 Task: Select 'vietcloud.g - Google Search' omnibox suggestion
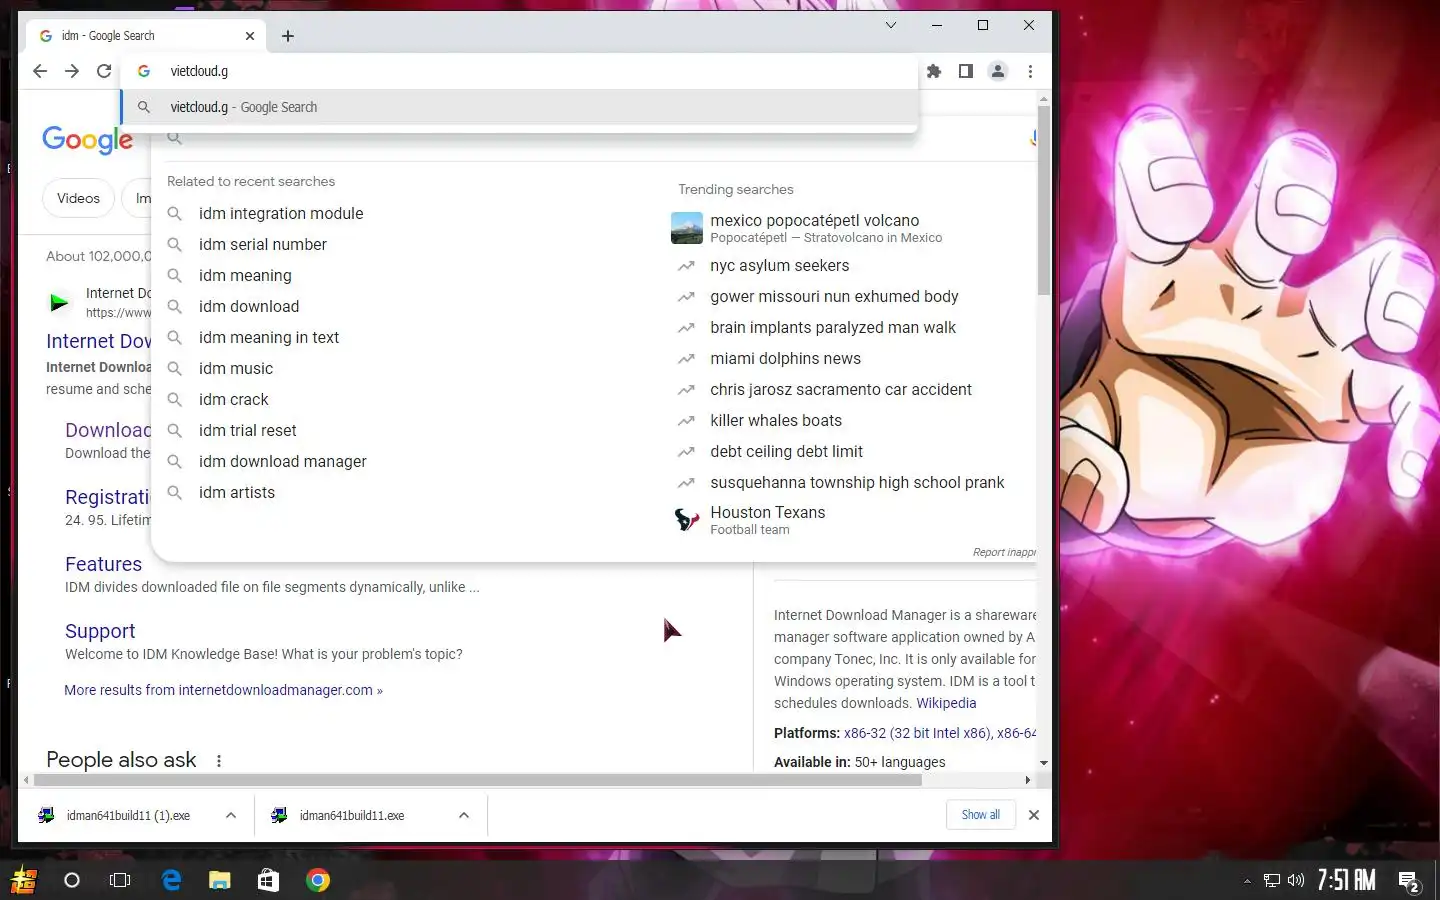520,107
